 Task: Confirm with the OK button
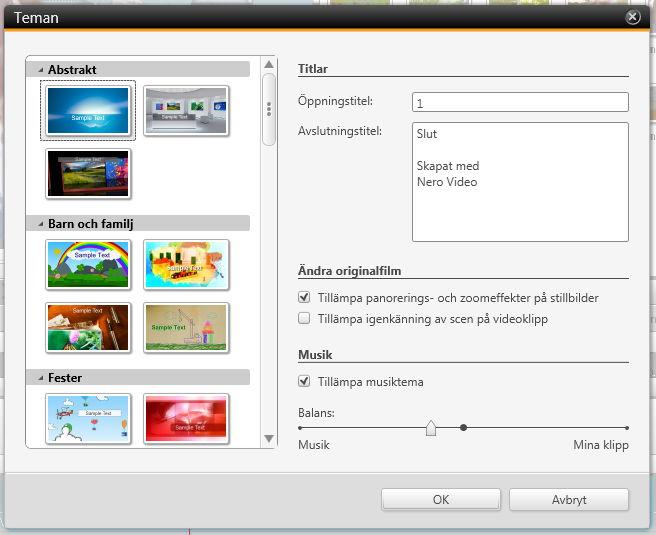click(441, 499)
